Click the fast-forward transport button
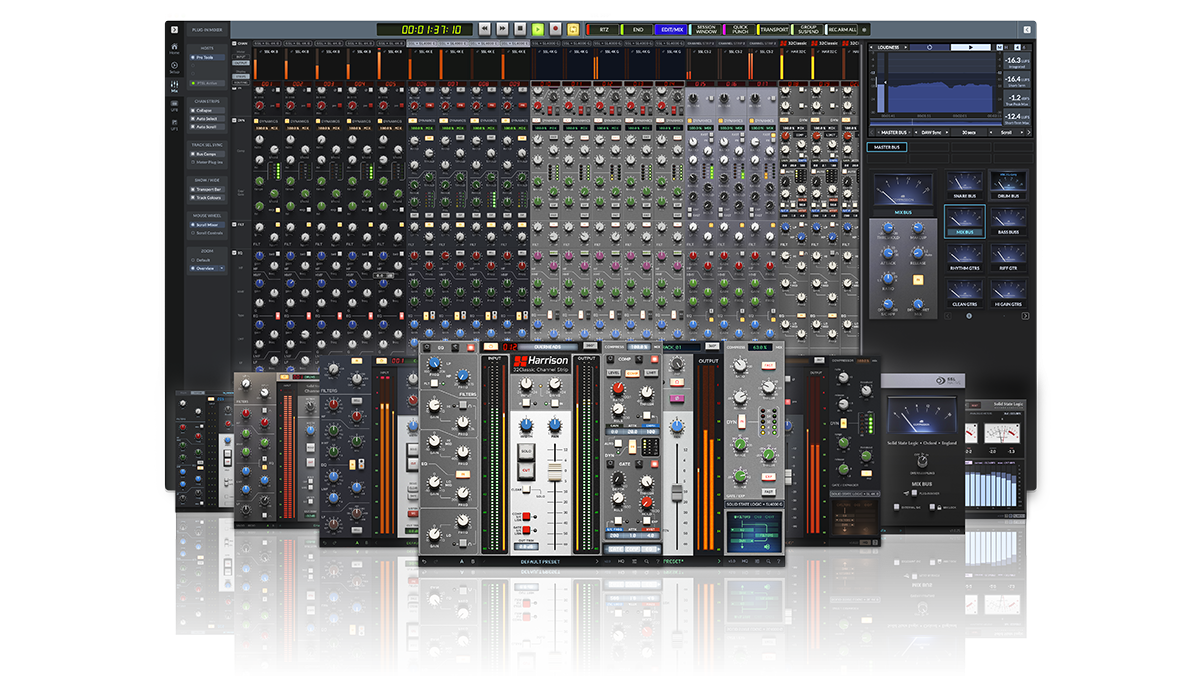Screen dimensions: 1200x685 click(502, 30)
